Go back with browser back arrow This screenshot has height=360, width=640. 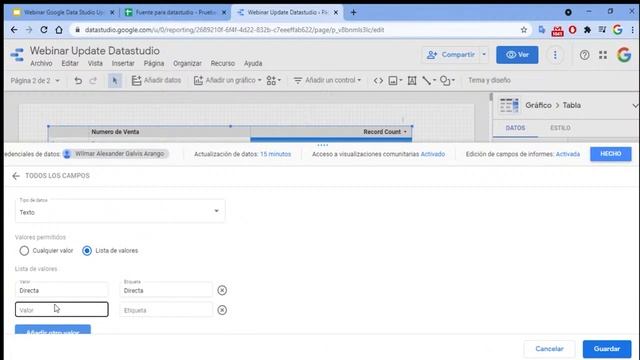[x=14, y=30]
